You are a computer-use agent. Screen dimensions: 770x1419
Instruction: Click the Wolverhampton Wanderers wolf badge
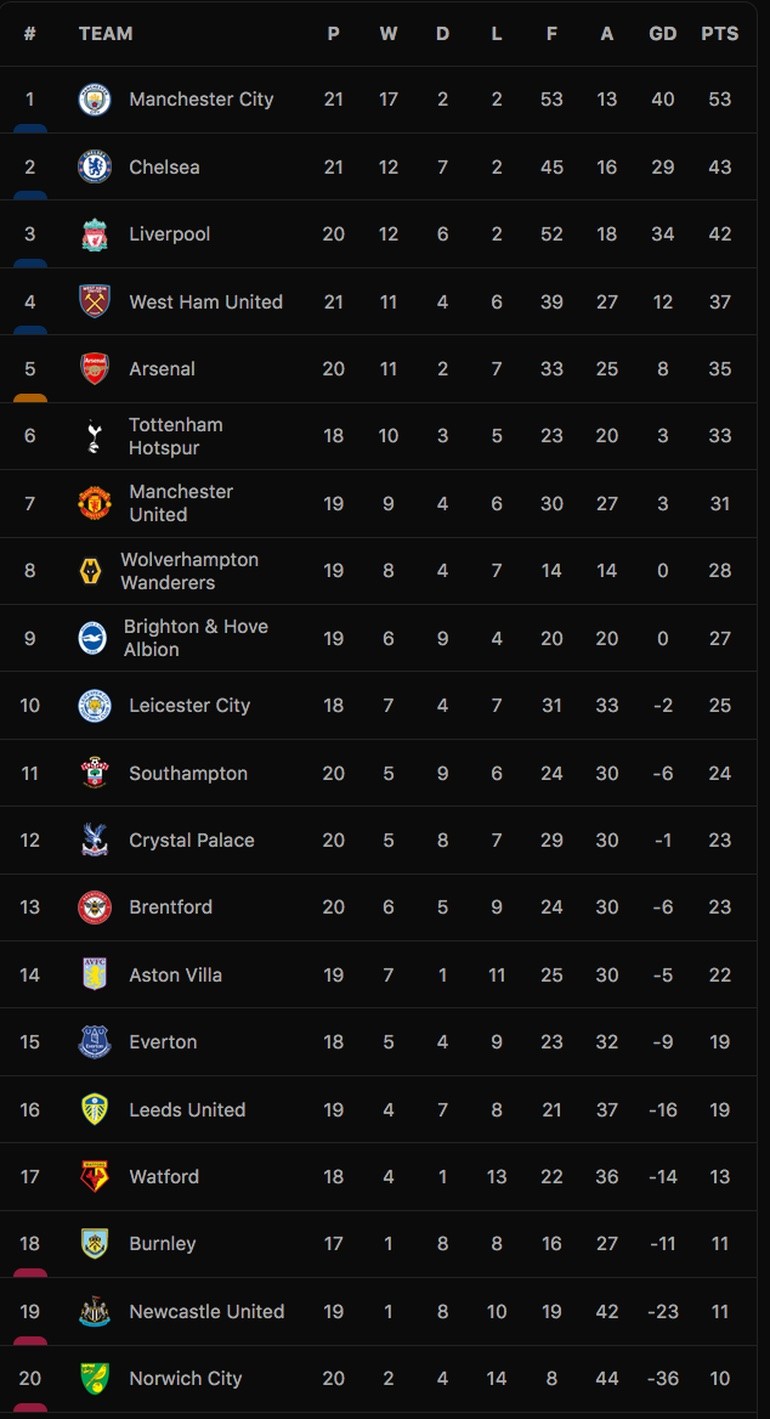(94, 570)
